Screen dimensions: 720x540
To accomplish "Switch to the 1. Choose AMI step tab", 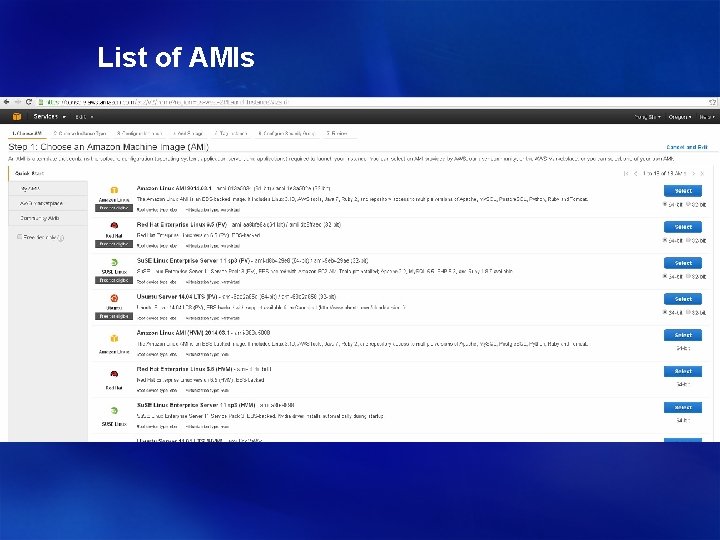I will pyautogui.click(x=27, y=133).
